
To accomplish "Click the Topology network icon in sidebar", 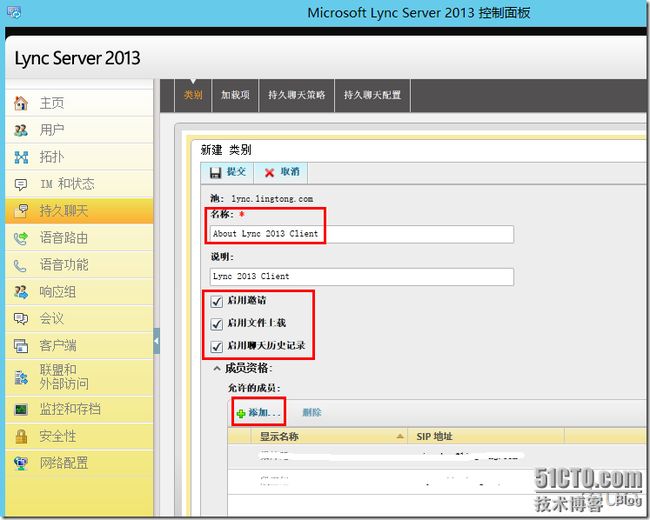I will [x=21, y=157].
